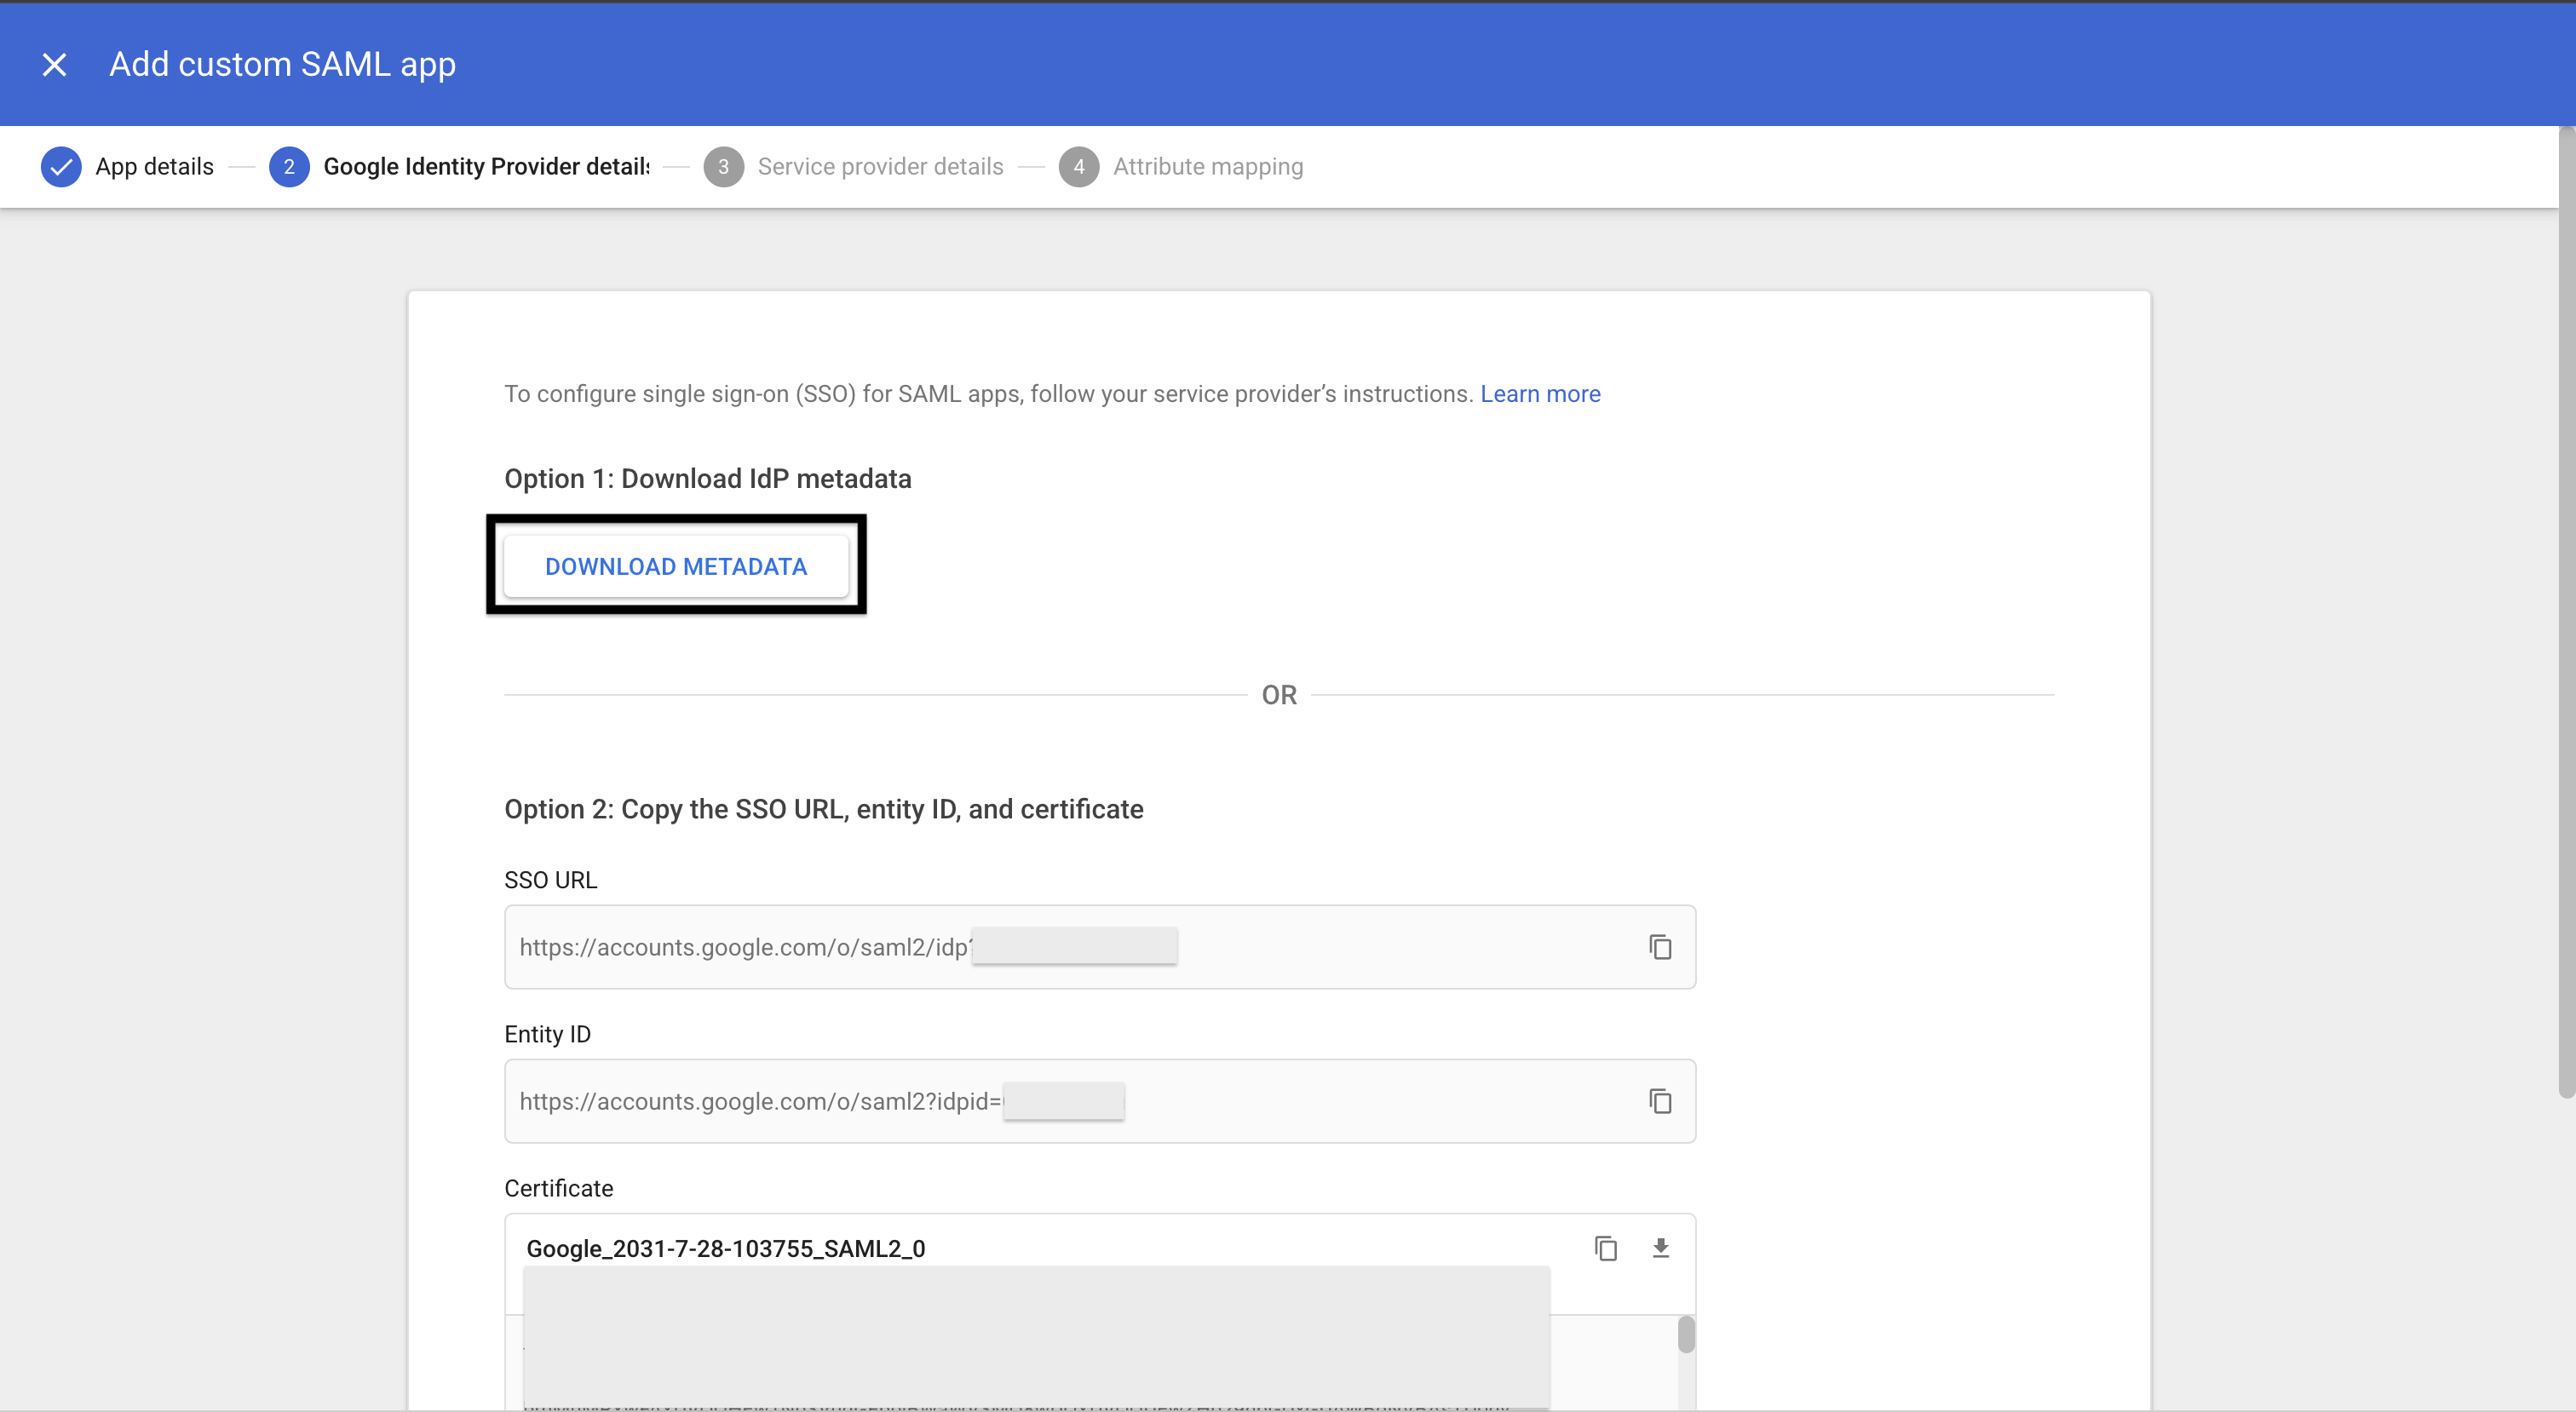Click the SSO URL field

[x=1100, y=947]
